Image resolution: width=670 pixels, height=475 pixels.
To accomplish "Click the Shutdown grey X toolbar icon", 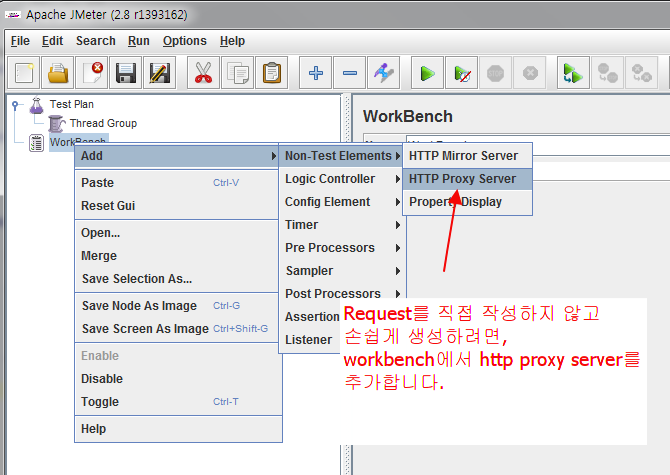I will [x=530, y=73].
